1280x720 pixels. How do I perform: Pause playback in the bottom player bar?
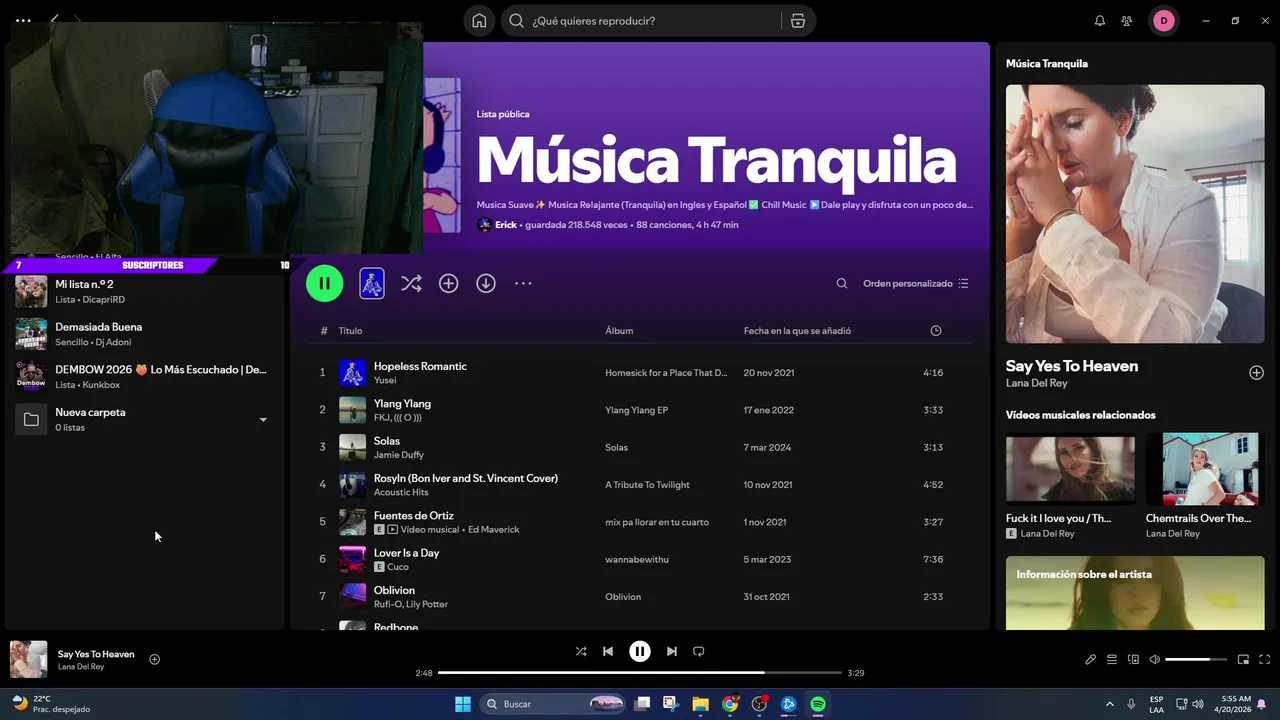point(640,651)
